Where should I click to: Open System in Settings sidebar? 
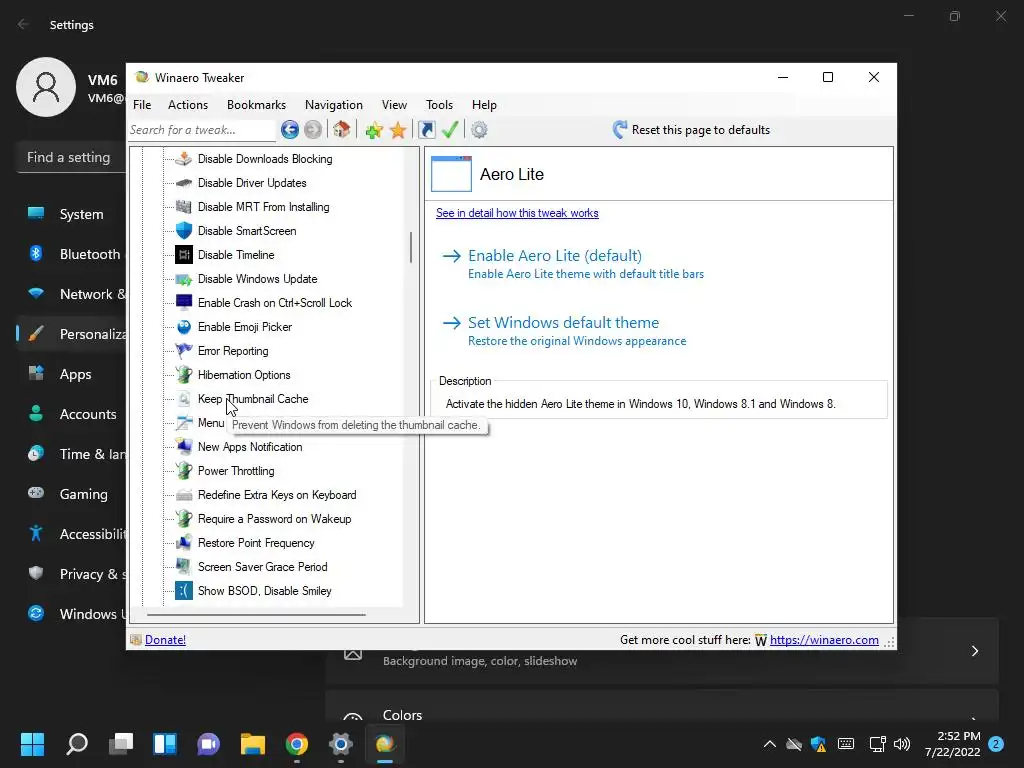[x=71, y=214]
